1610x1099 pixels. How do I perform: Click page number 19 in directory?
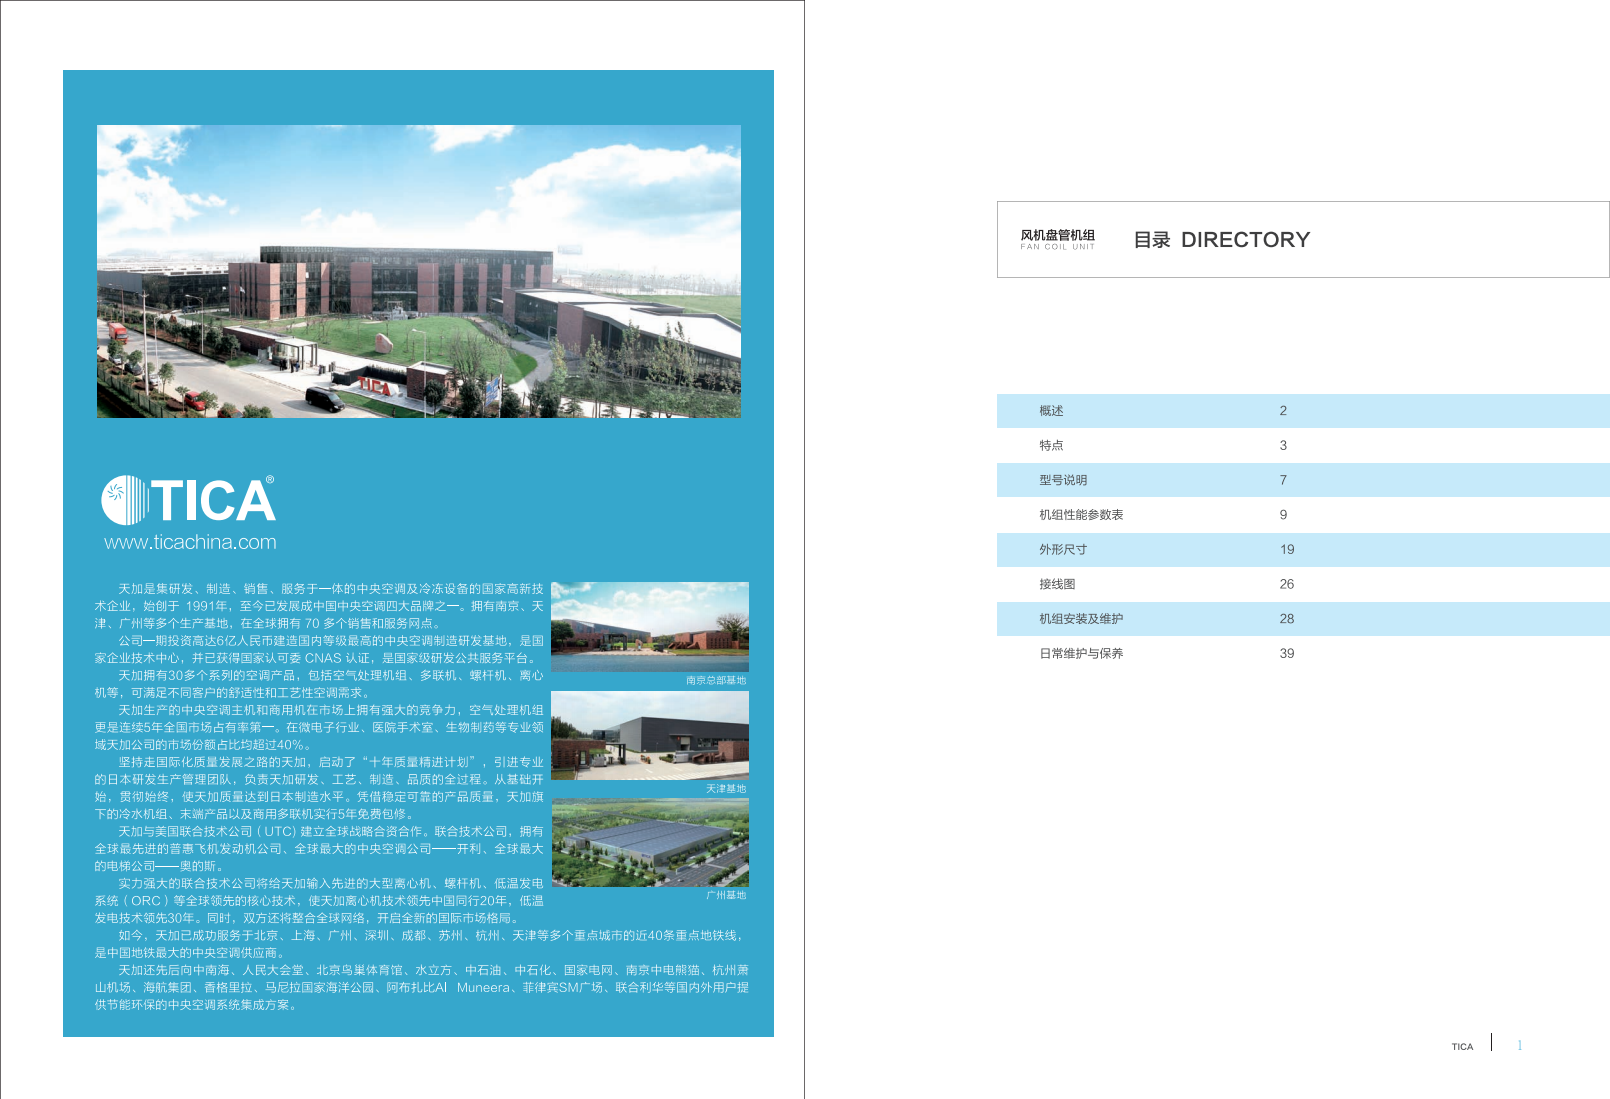(1286, 550)
